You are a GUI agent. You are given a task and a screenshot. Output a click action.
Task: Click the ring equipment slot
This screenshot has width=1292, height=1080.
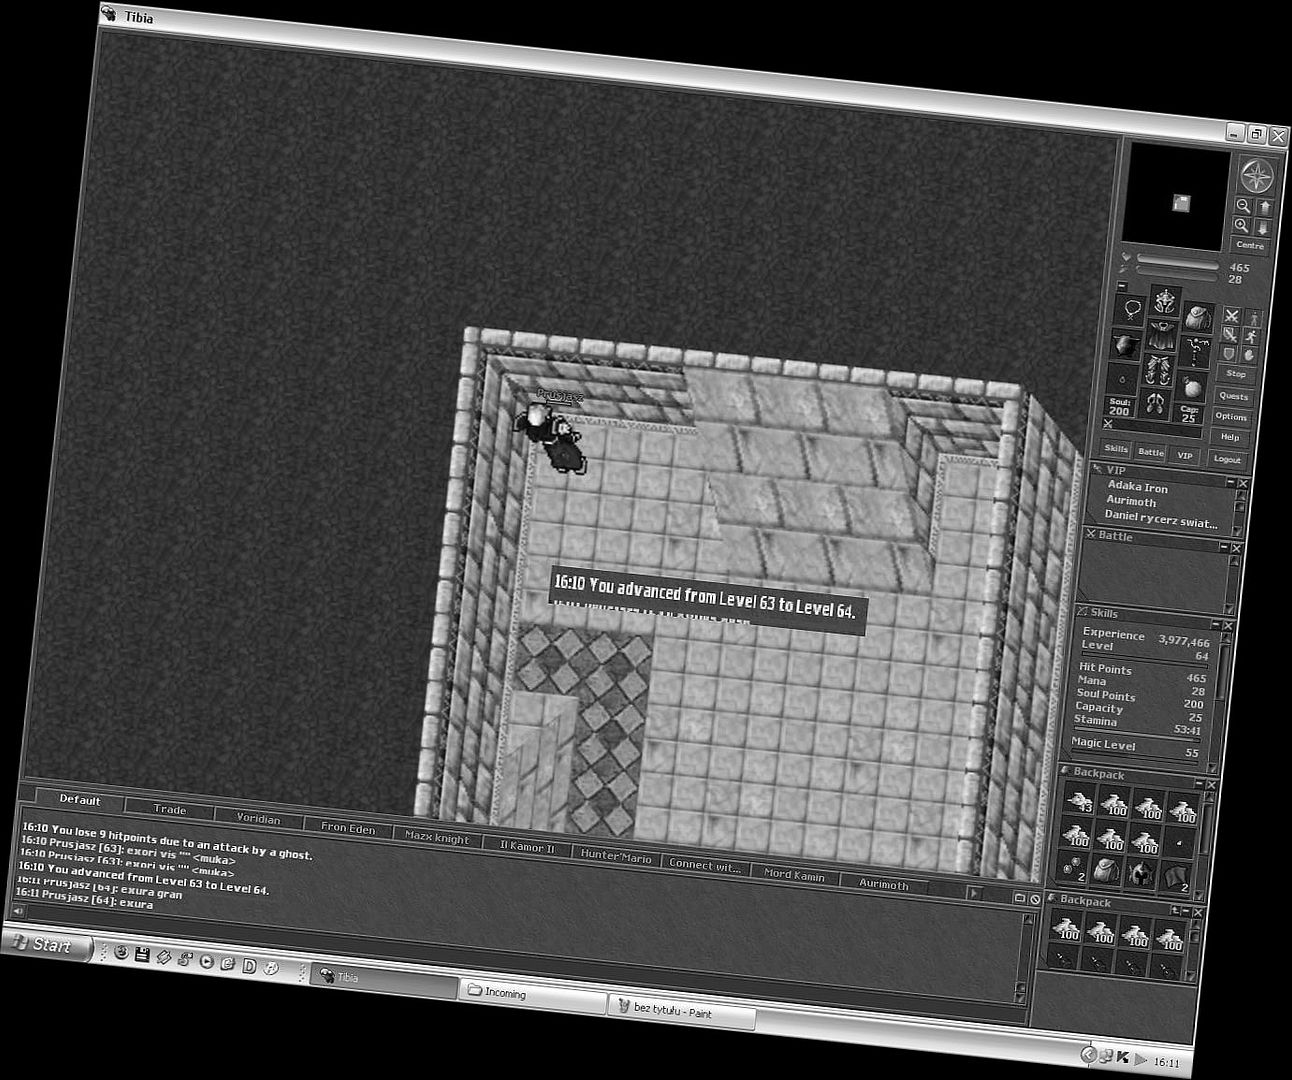coord(1122,379)
